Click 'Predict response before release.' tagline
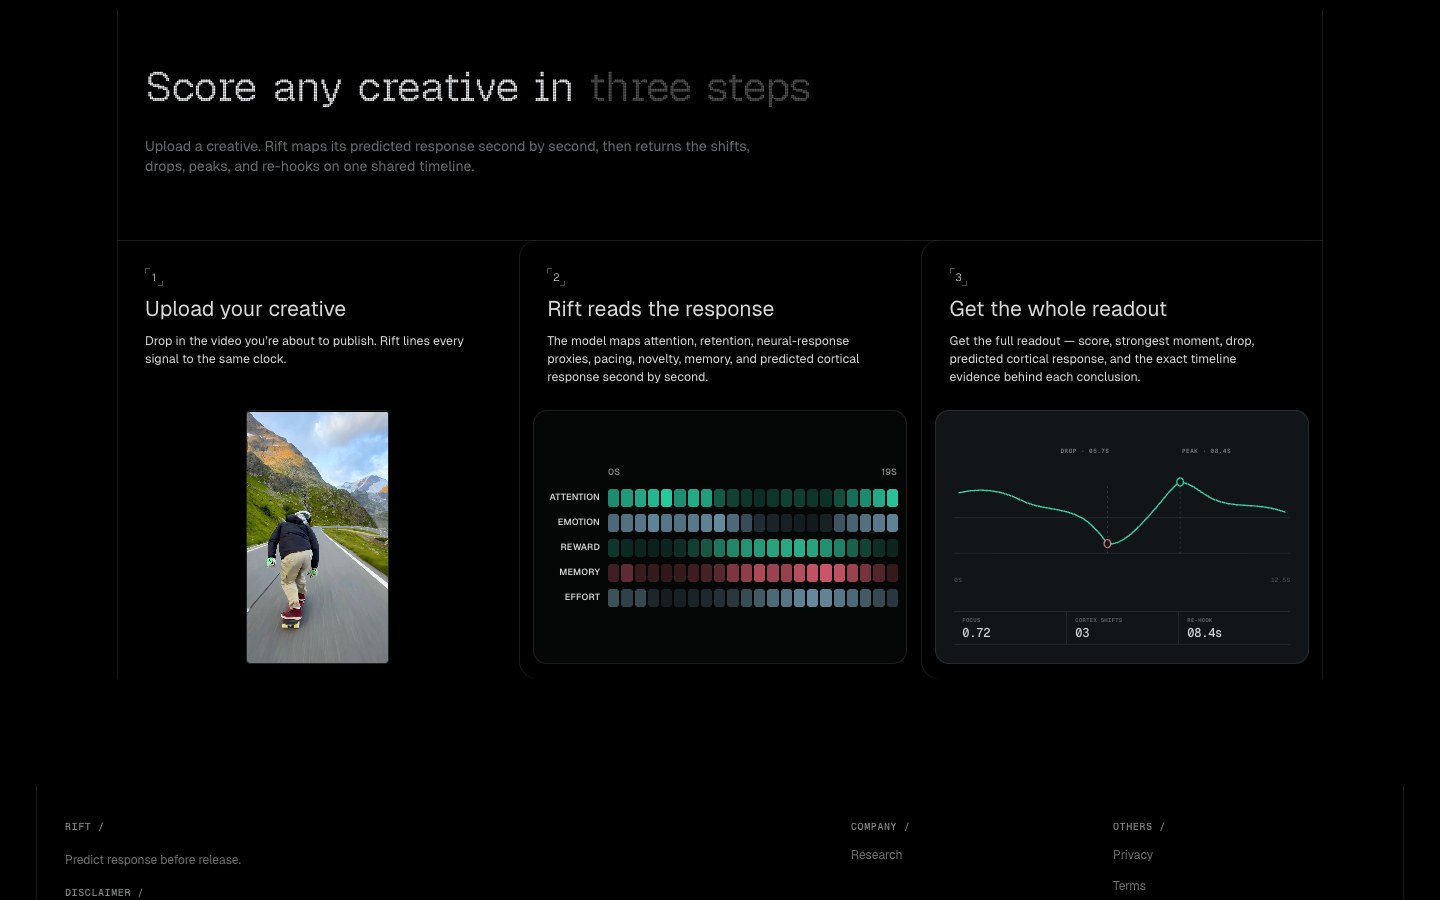 tap(153, 860)
